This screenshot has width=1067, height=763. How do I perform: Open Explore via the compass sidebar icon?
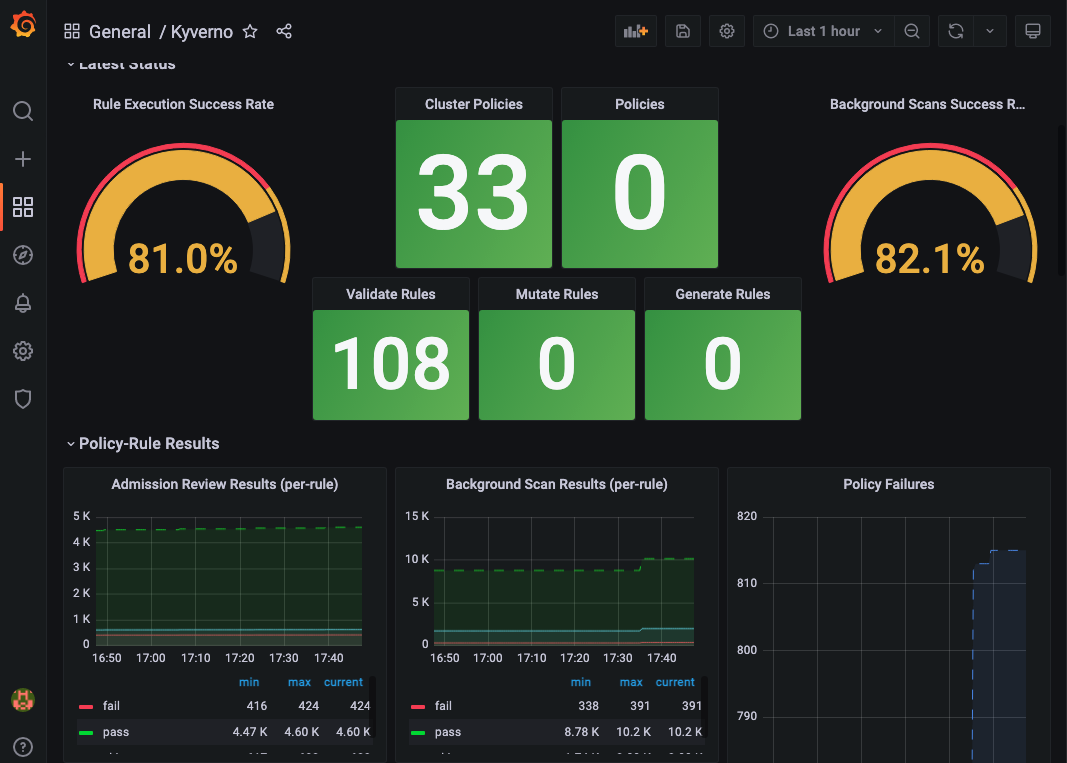23,255
